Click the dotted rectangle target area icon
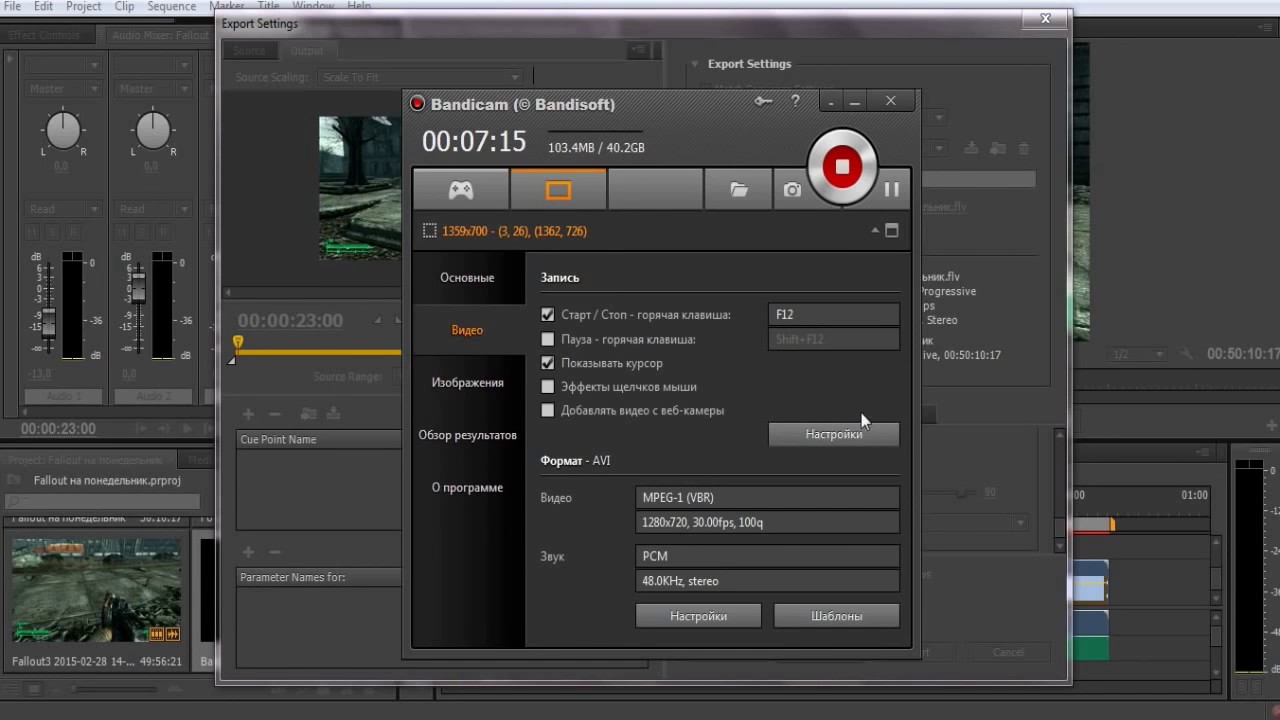1280x720 pixels. (x=429, y=231)
